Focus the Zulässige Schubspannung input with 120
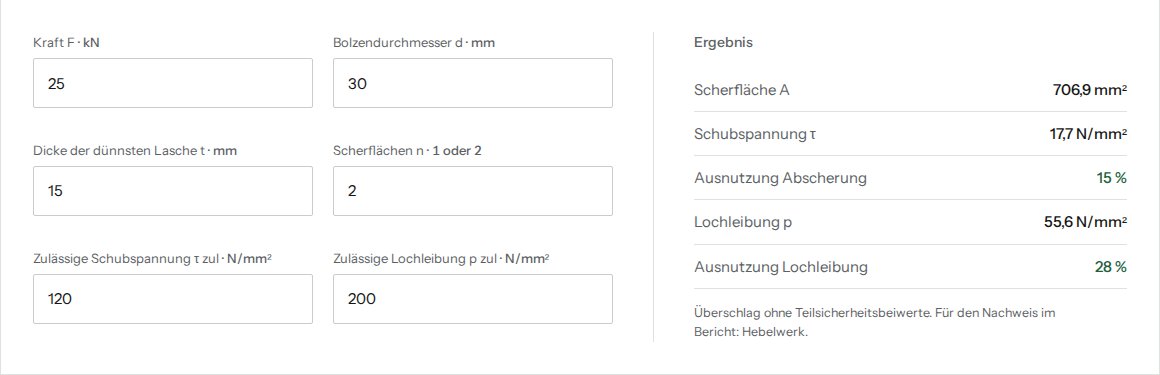Screen dimensions: 1160x375 172,299
